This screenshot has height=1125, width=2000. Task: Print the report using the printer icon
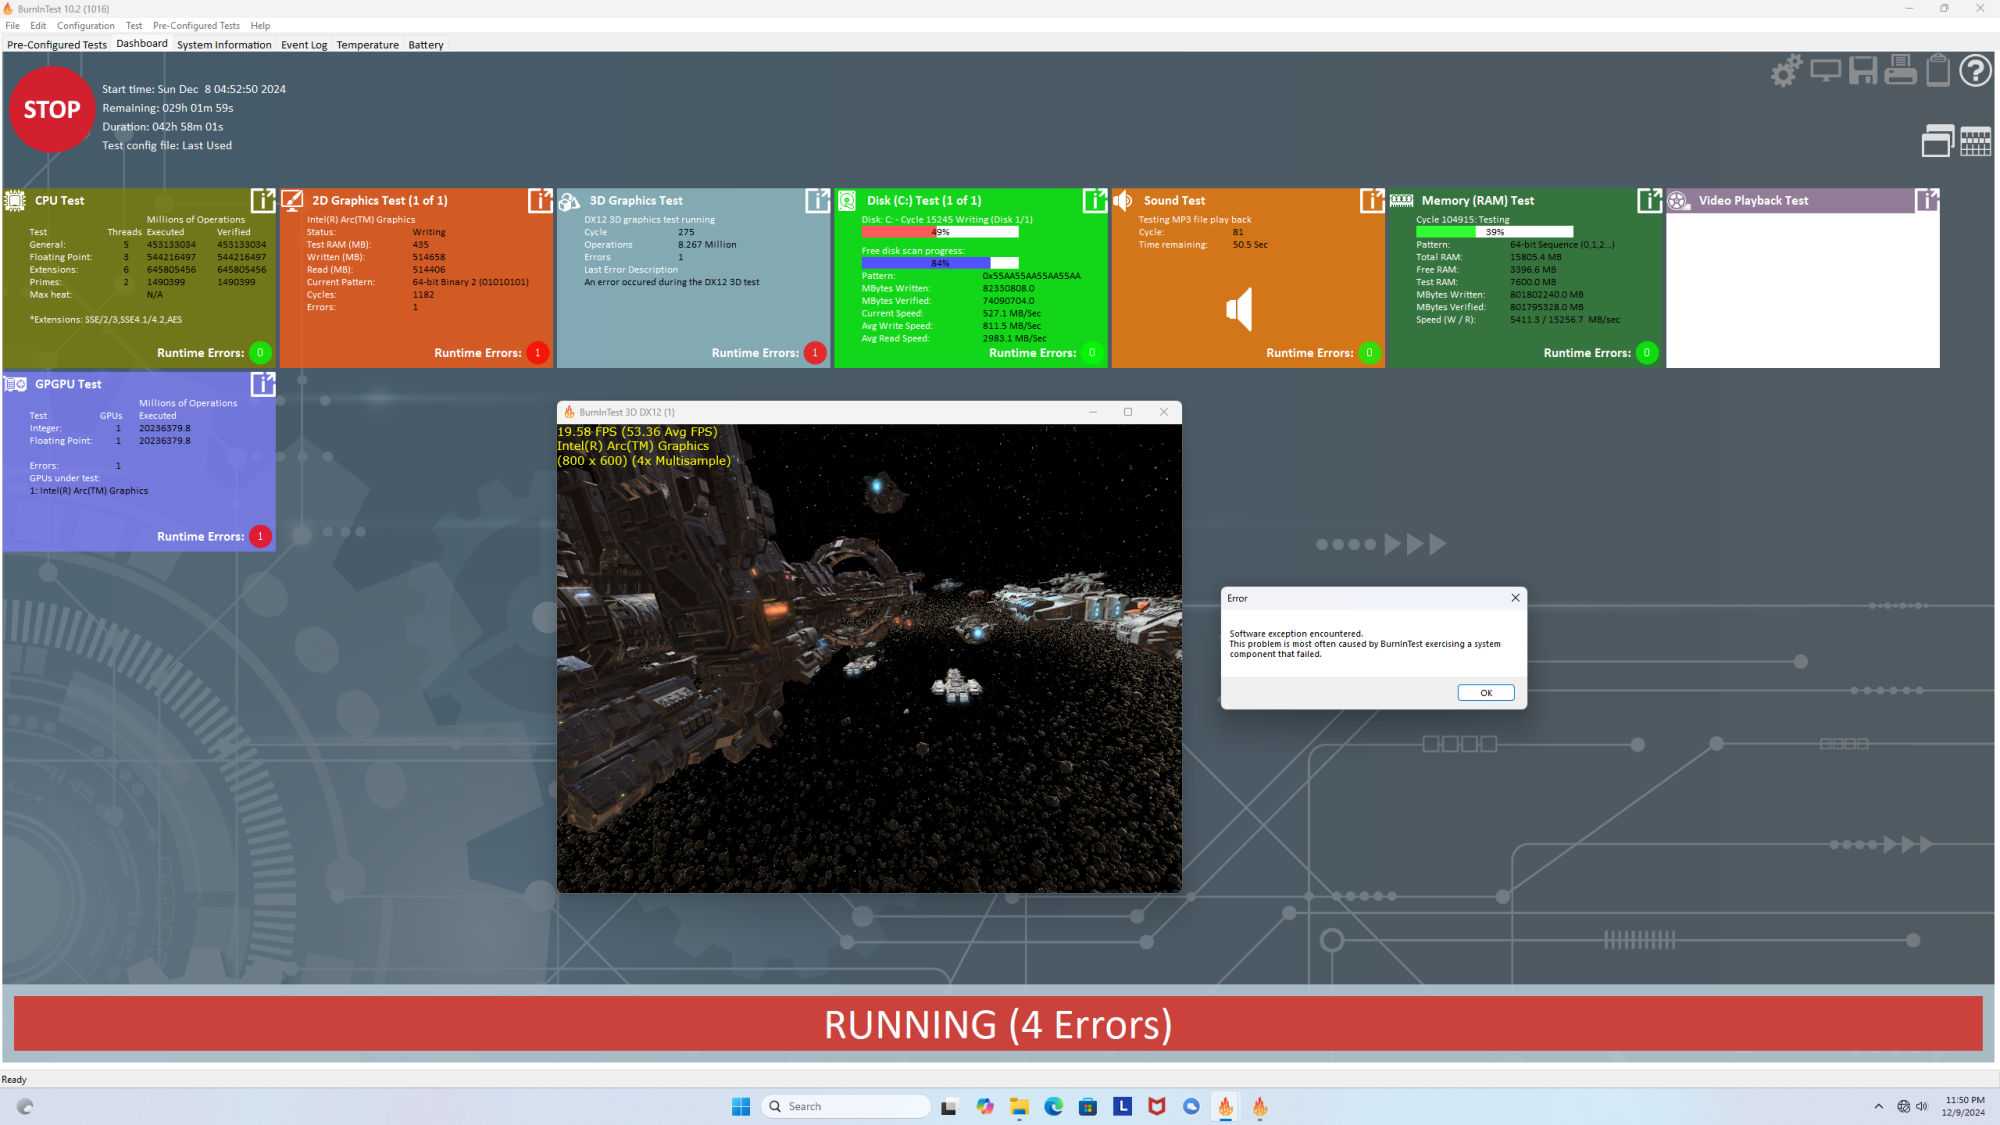pos(1900,71)
